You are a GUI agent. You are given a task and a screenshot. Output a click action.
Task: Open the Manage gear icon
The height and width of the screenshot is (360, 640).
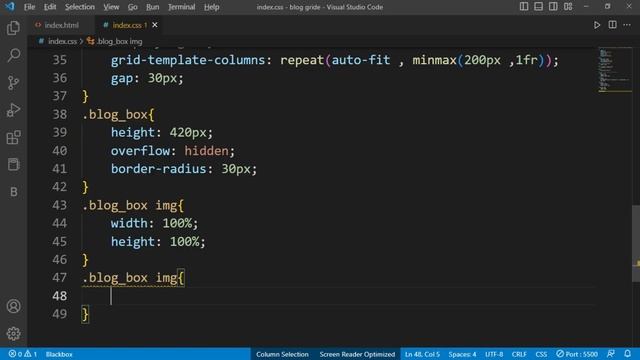[x=13, y=333]
